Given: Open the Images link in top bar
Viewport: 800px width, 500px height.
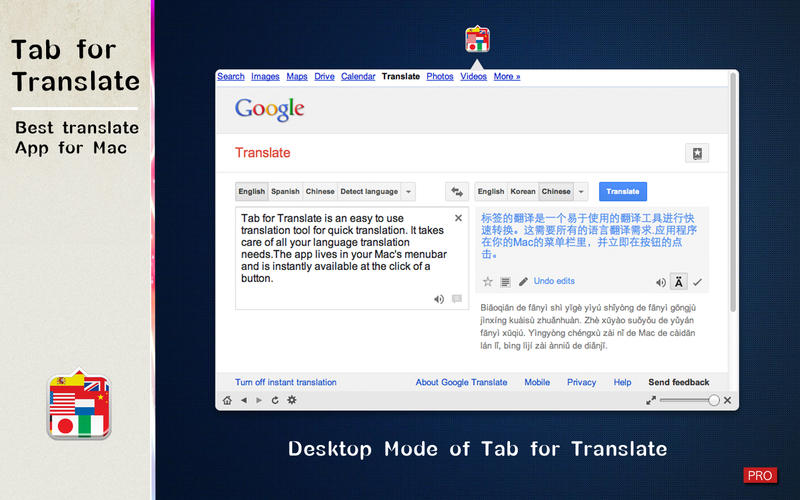Looking at the screenshot, I should click(265, 77).
